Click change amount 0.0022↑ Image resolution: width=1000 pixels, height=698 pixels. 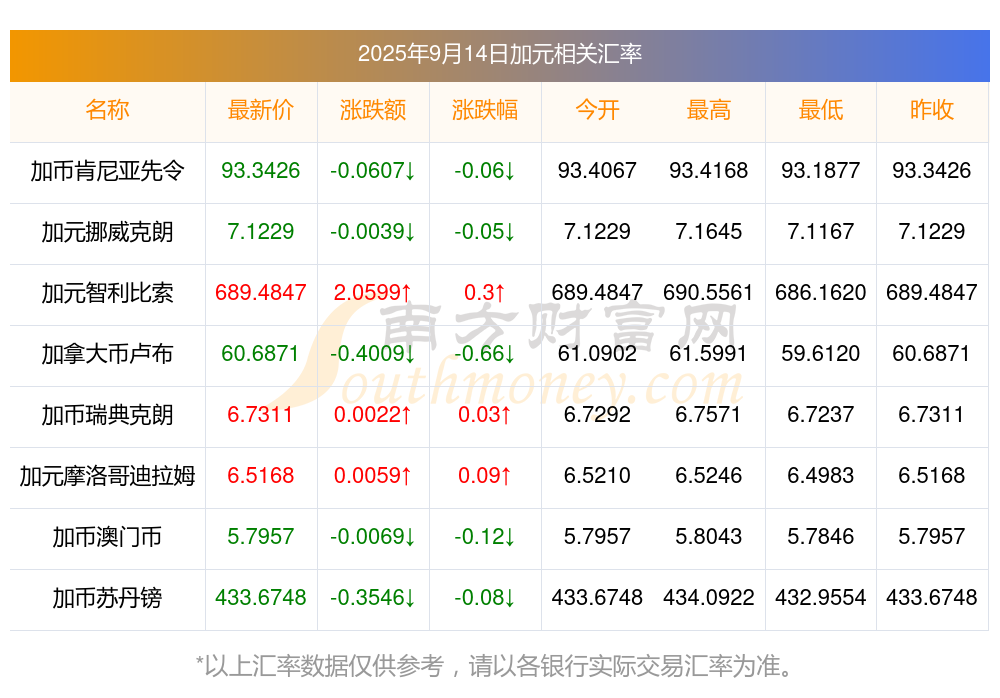373,415
